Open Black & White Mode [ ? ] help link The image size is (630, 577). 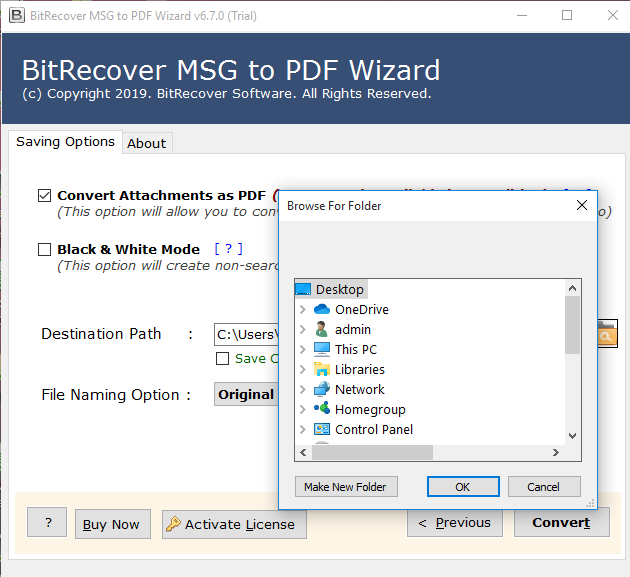click(x=228, y=249)
